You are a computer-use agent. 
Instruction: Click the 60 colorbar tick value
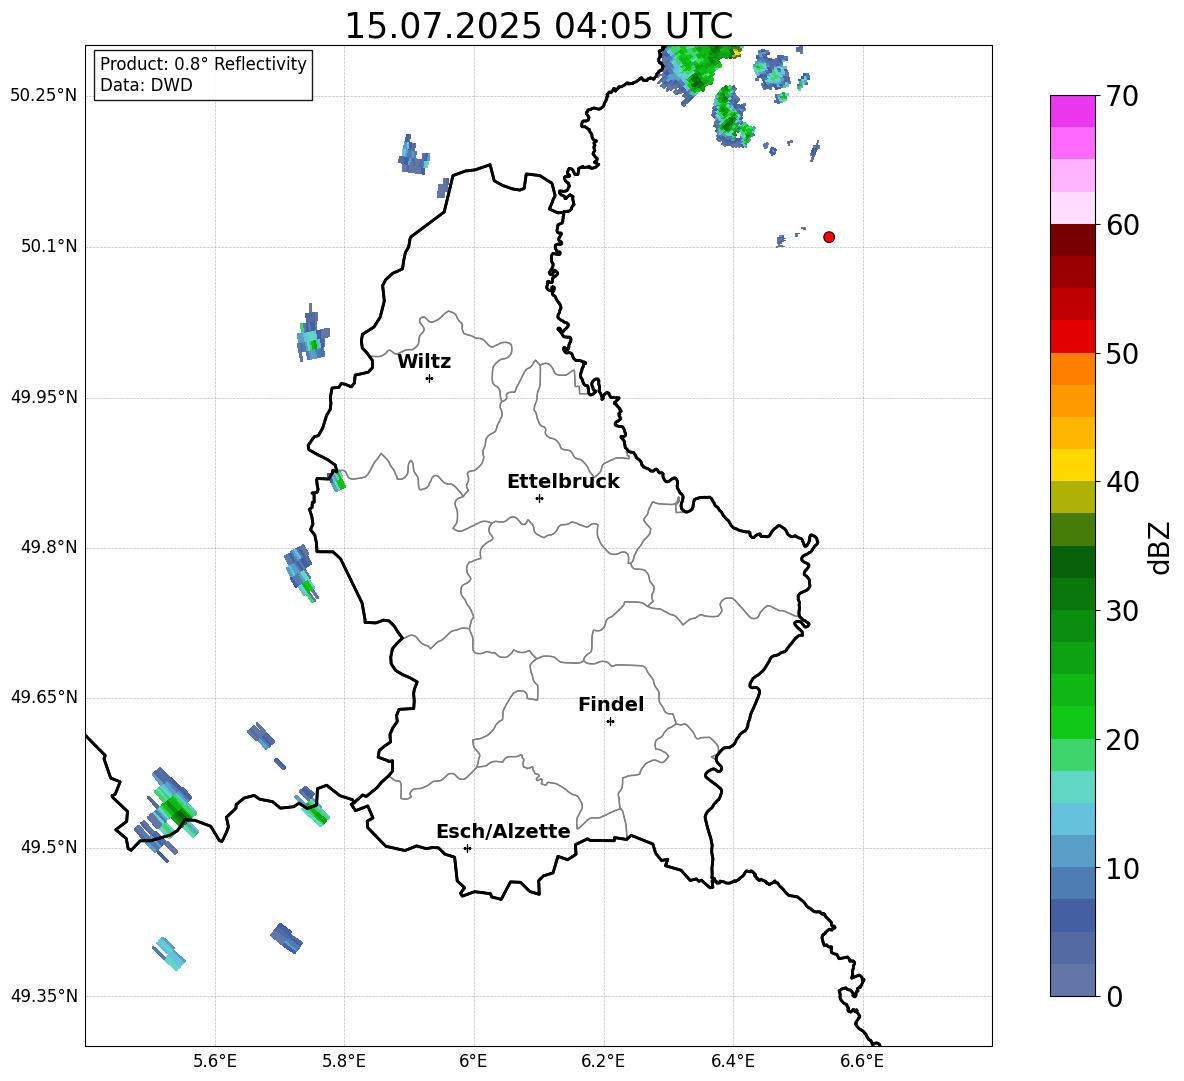(x=1122, y=225)
